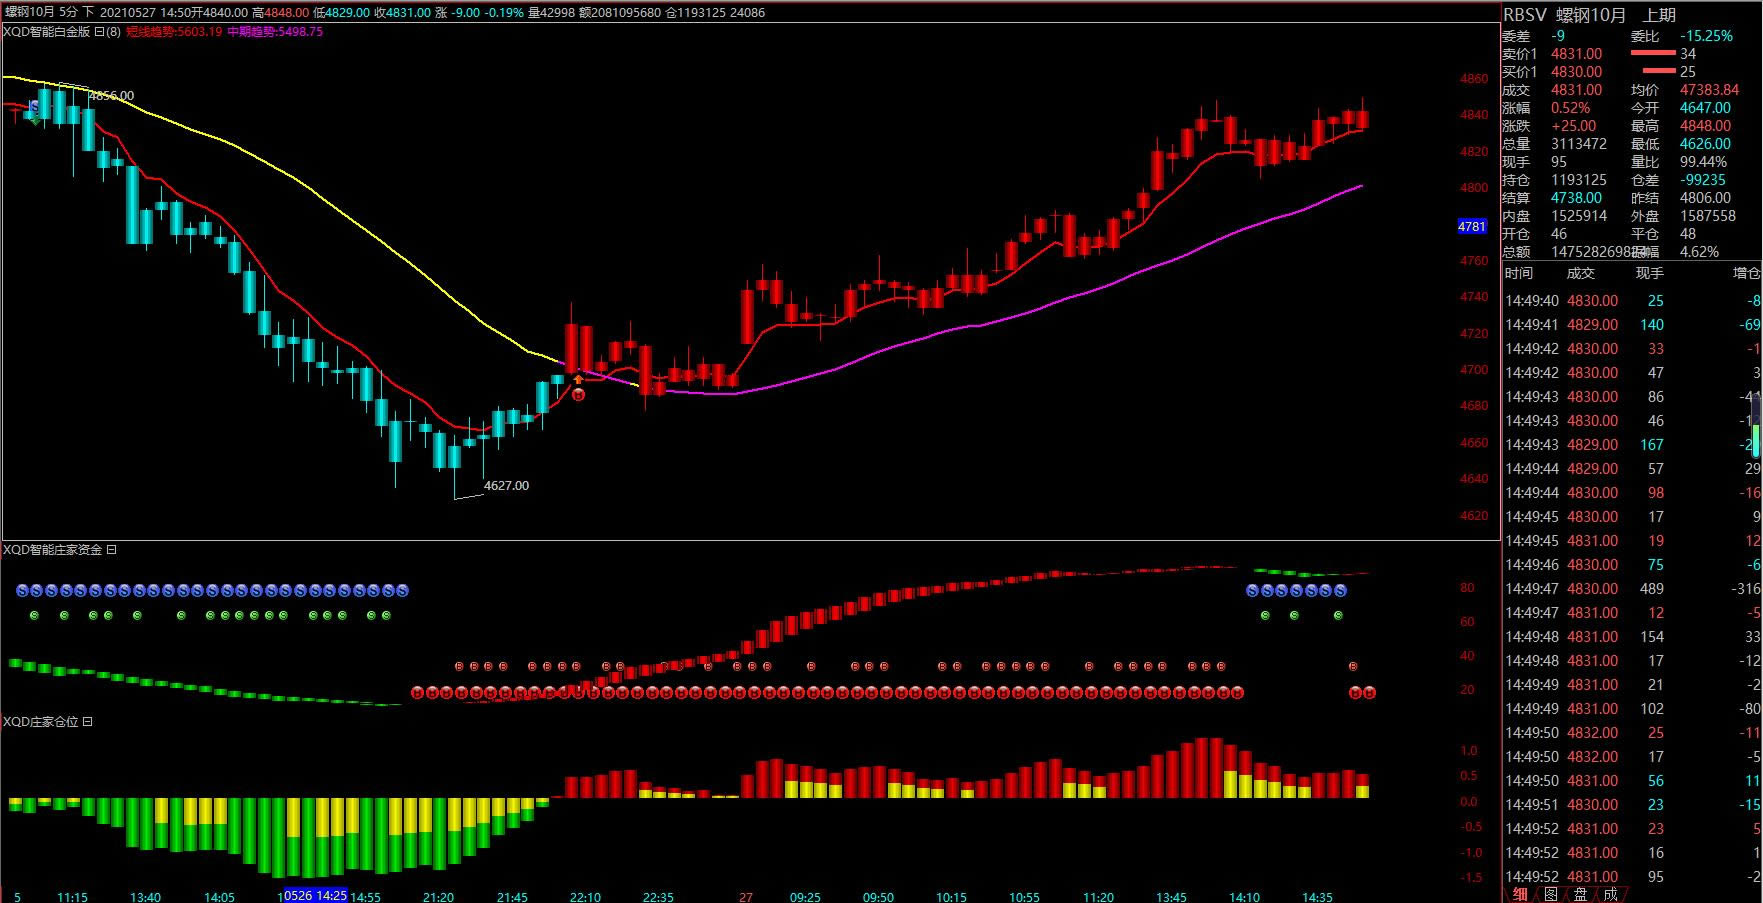Collapse the XQD智能白金版 indicator box icon
The height and width of the screenshot is (903, 1763).
point(100,32)
